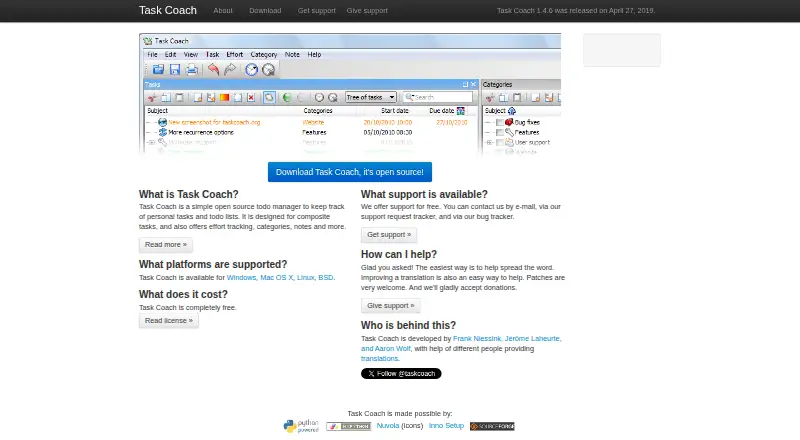Open the Frank Niessink developer link
800x440 pixels.
(x=477, y=338)
